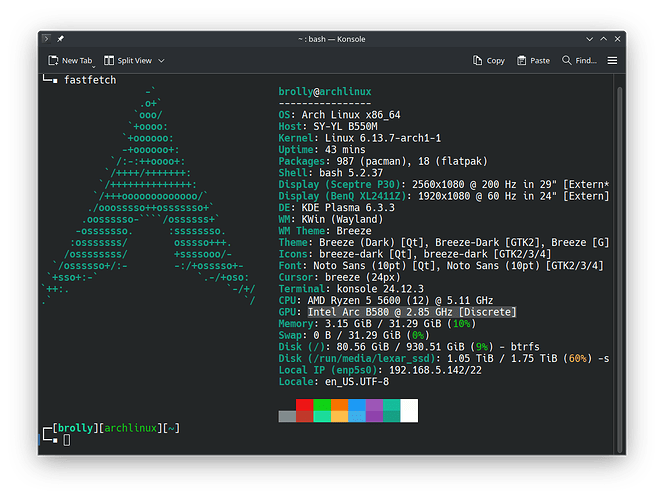The width and height of the screenshot is (663, 500).
Task: Click the terminal cursor at the prompt
Action: click(x=67, y=440)
